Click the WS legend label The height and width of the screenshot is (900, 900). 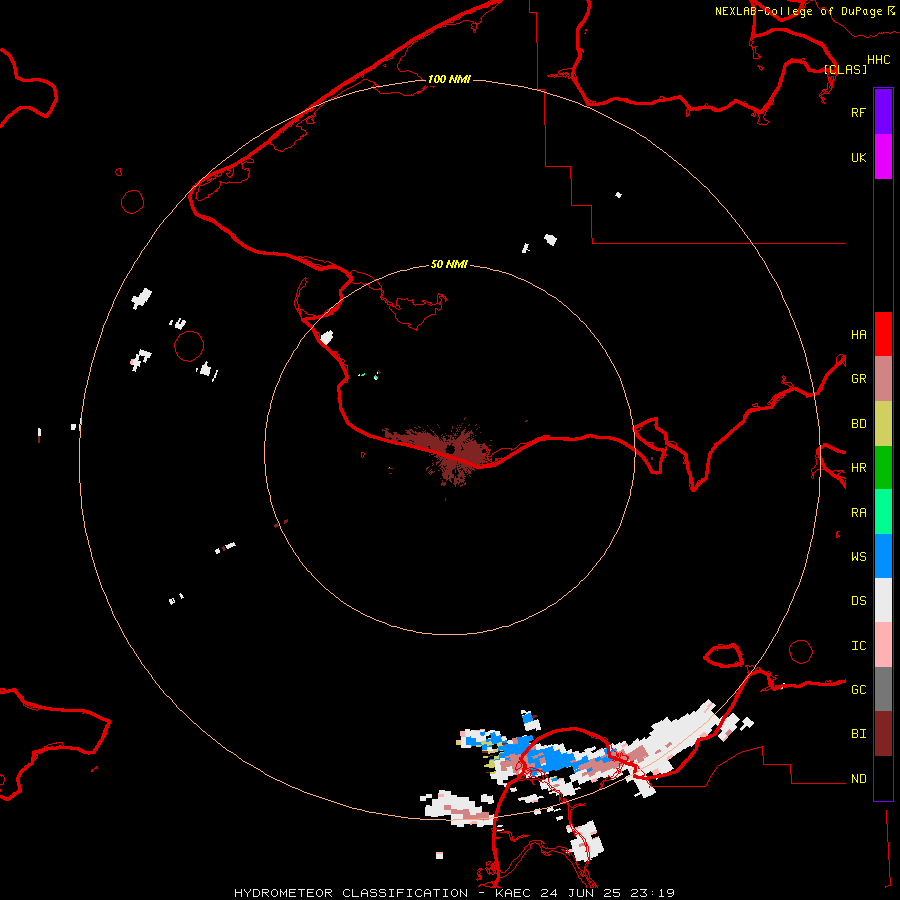click(858, 557)
